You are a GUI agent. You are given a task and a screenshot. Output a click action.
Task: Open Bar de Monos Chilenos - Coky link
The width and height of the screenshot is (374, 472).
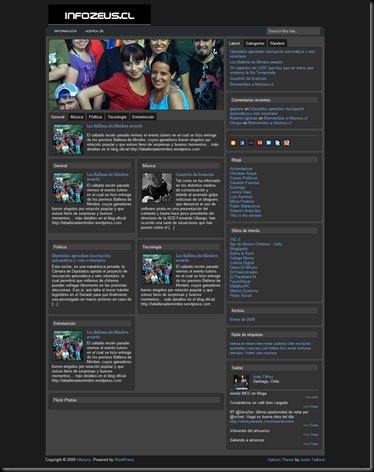tap(256, 244)
